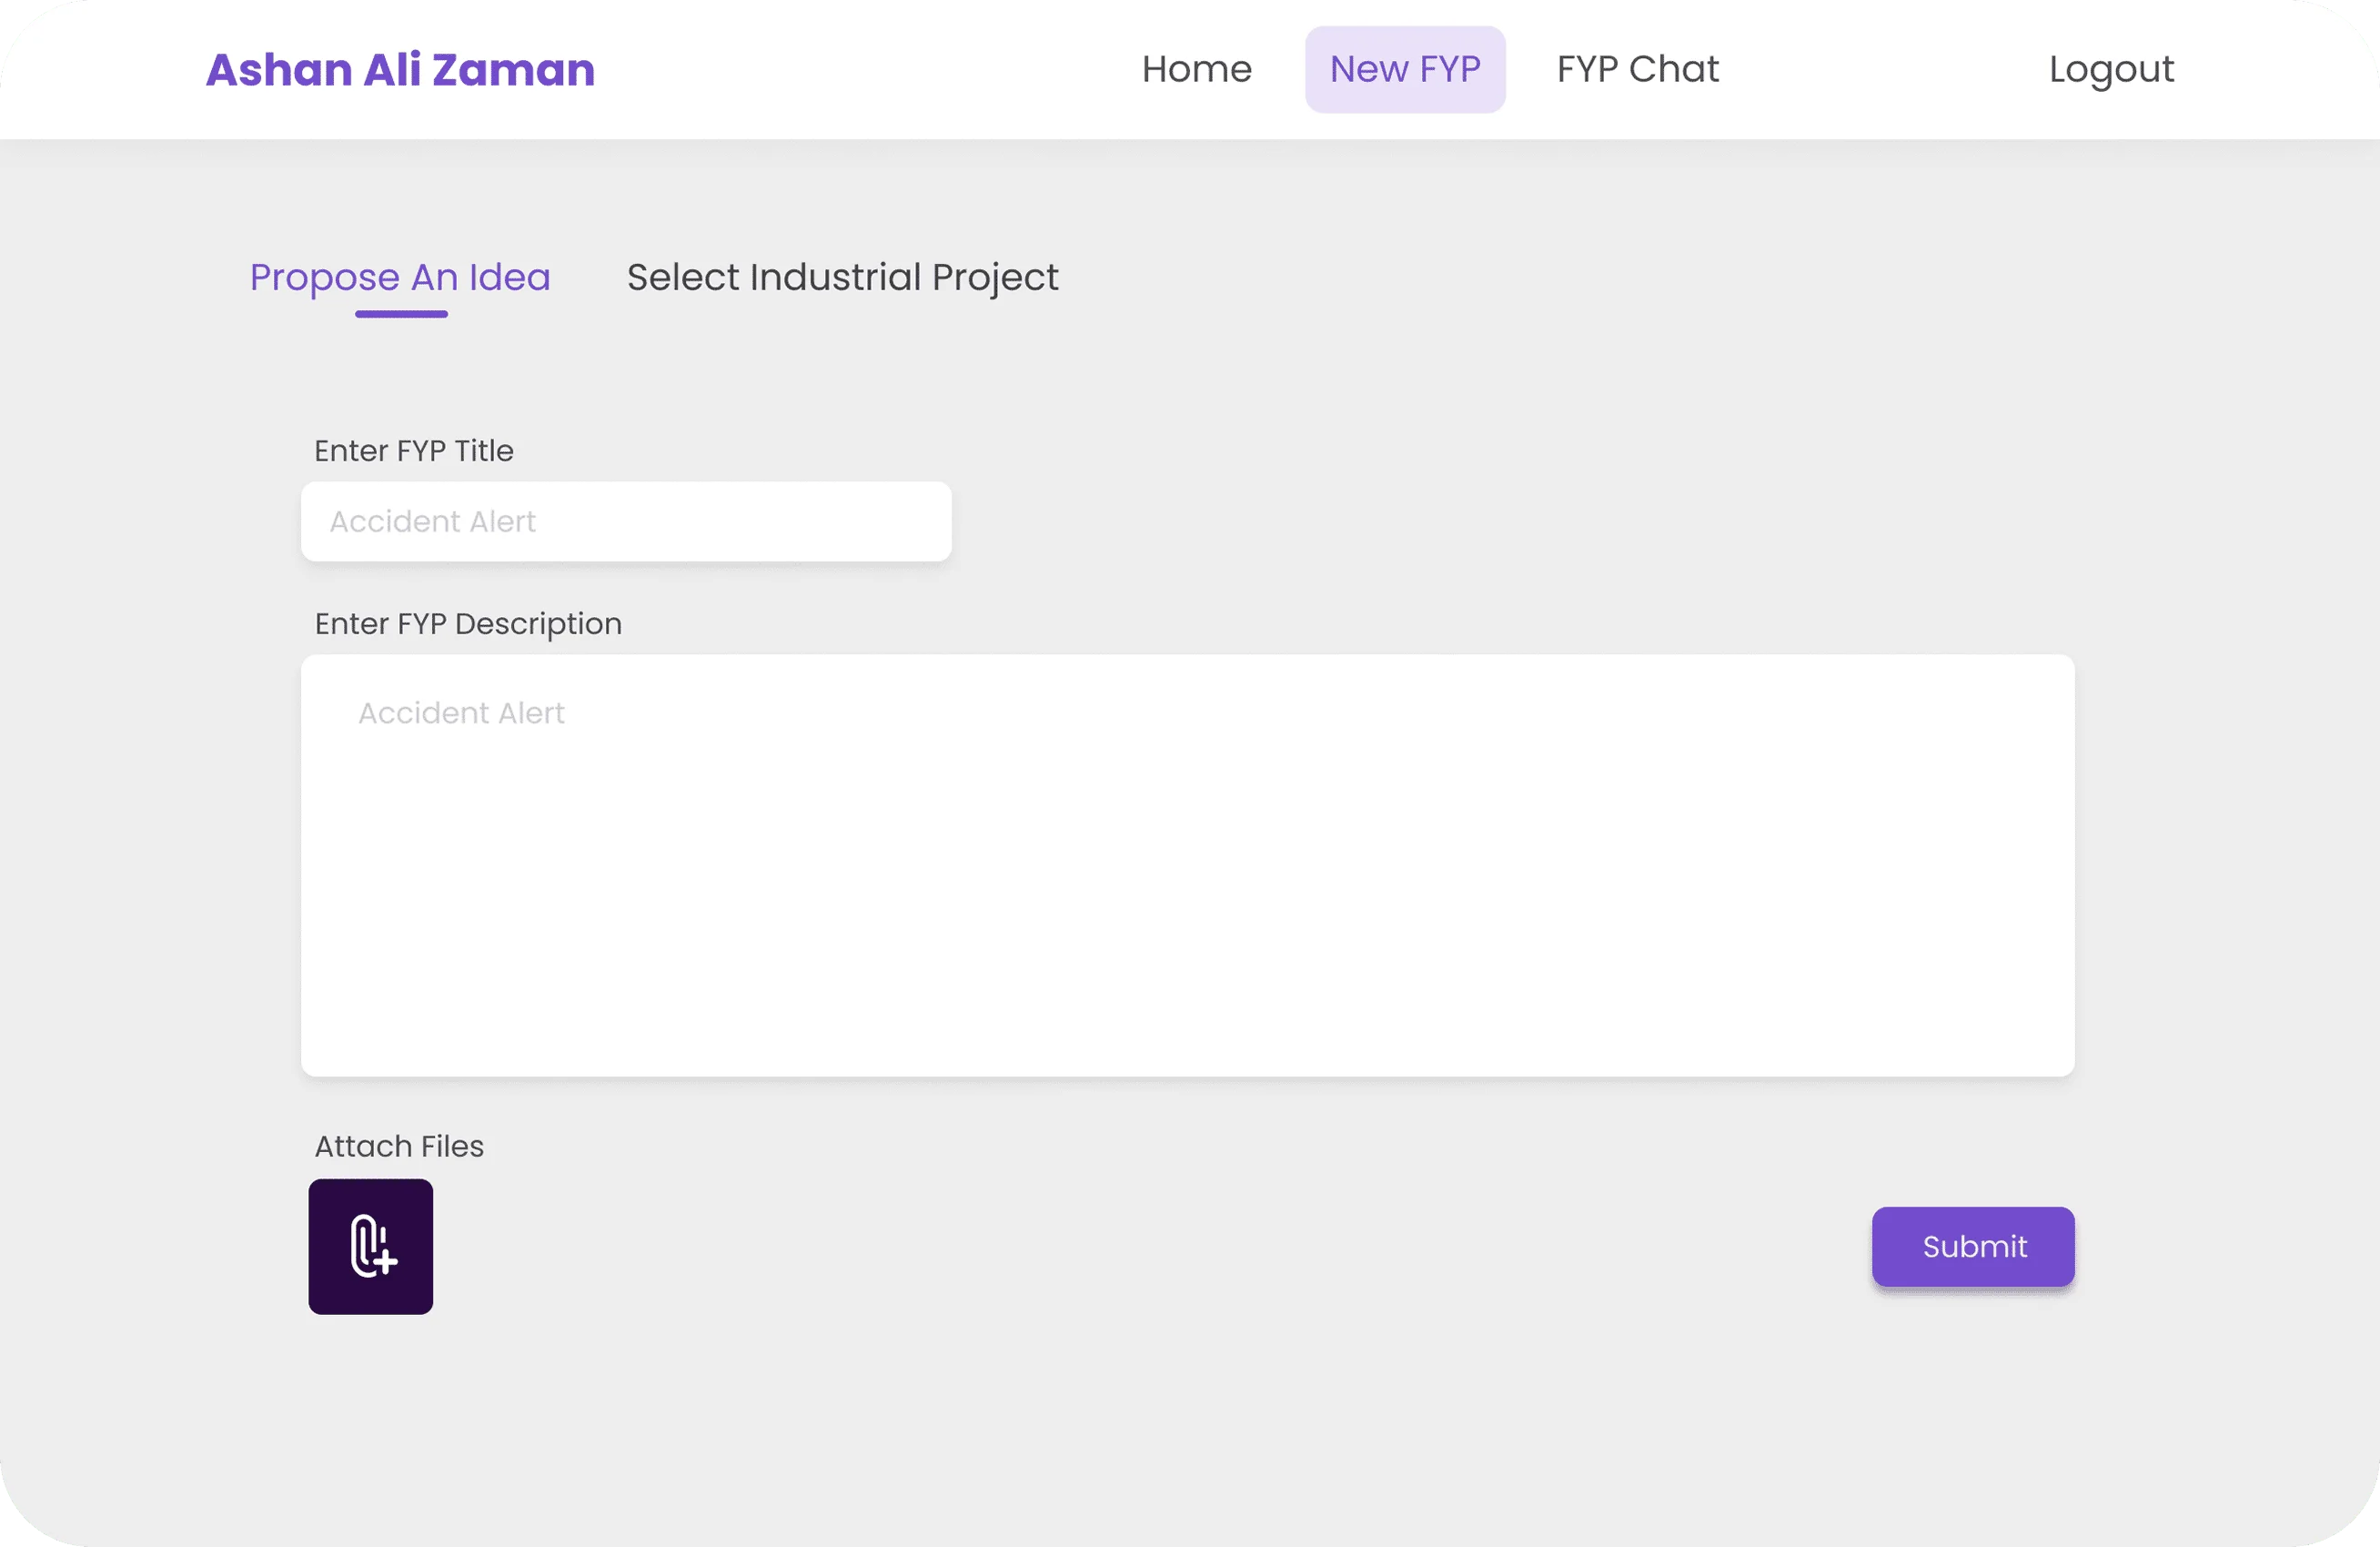2380x1547 pixels.
Task: Navigate to Home in the top menu
Action: (1197, 68)
